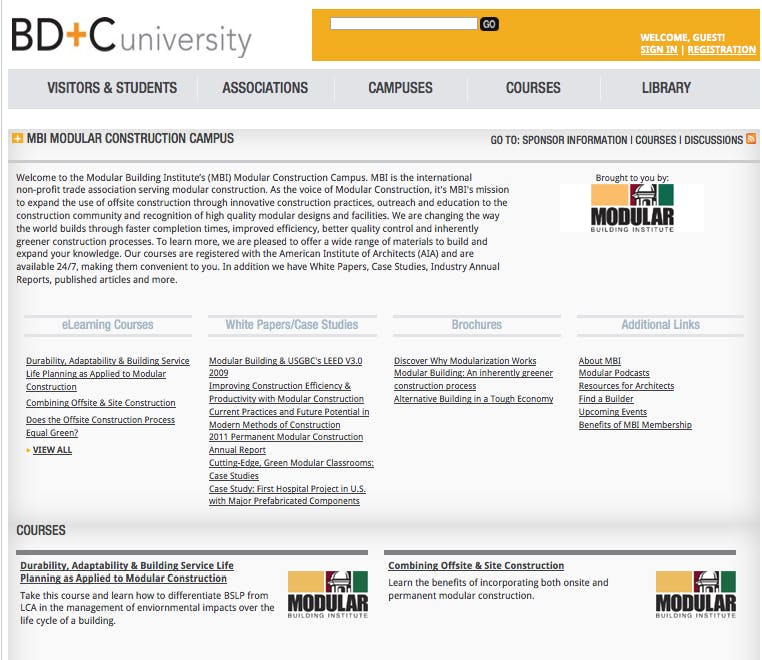Screen dimensions: 762x660
Task: Open the Visitors & Students menu
Action: click(x=112, y=88)
